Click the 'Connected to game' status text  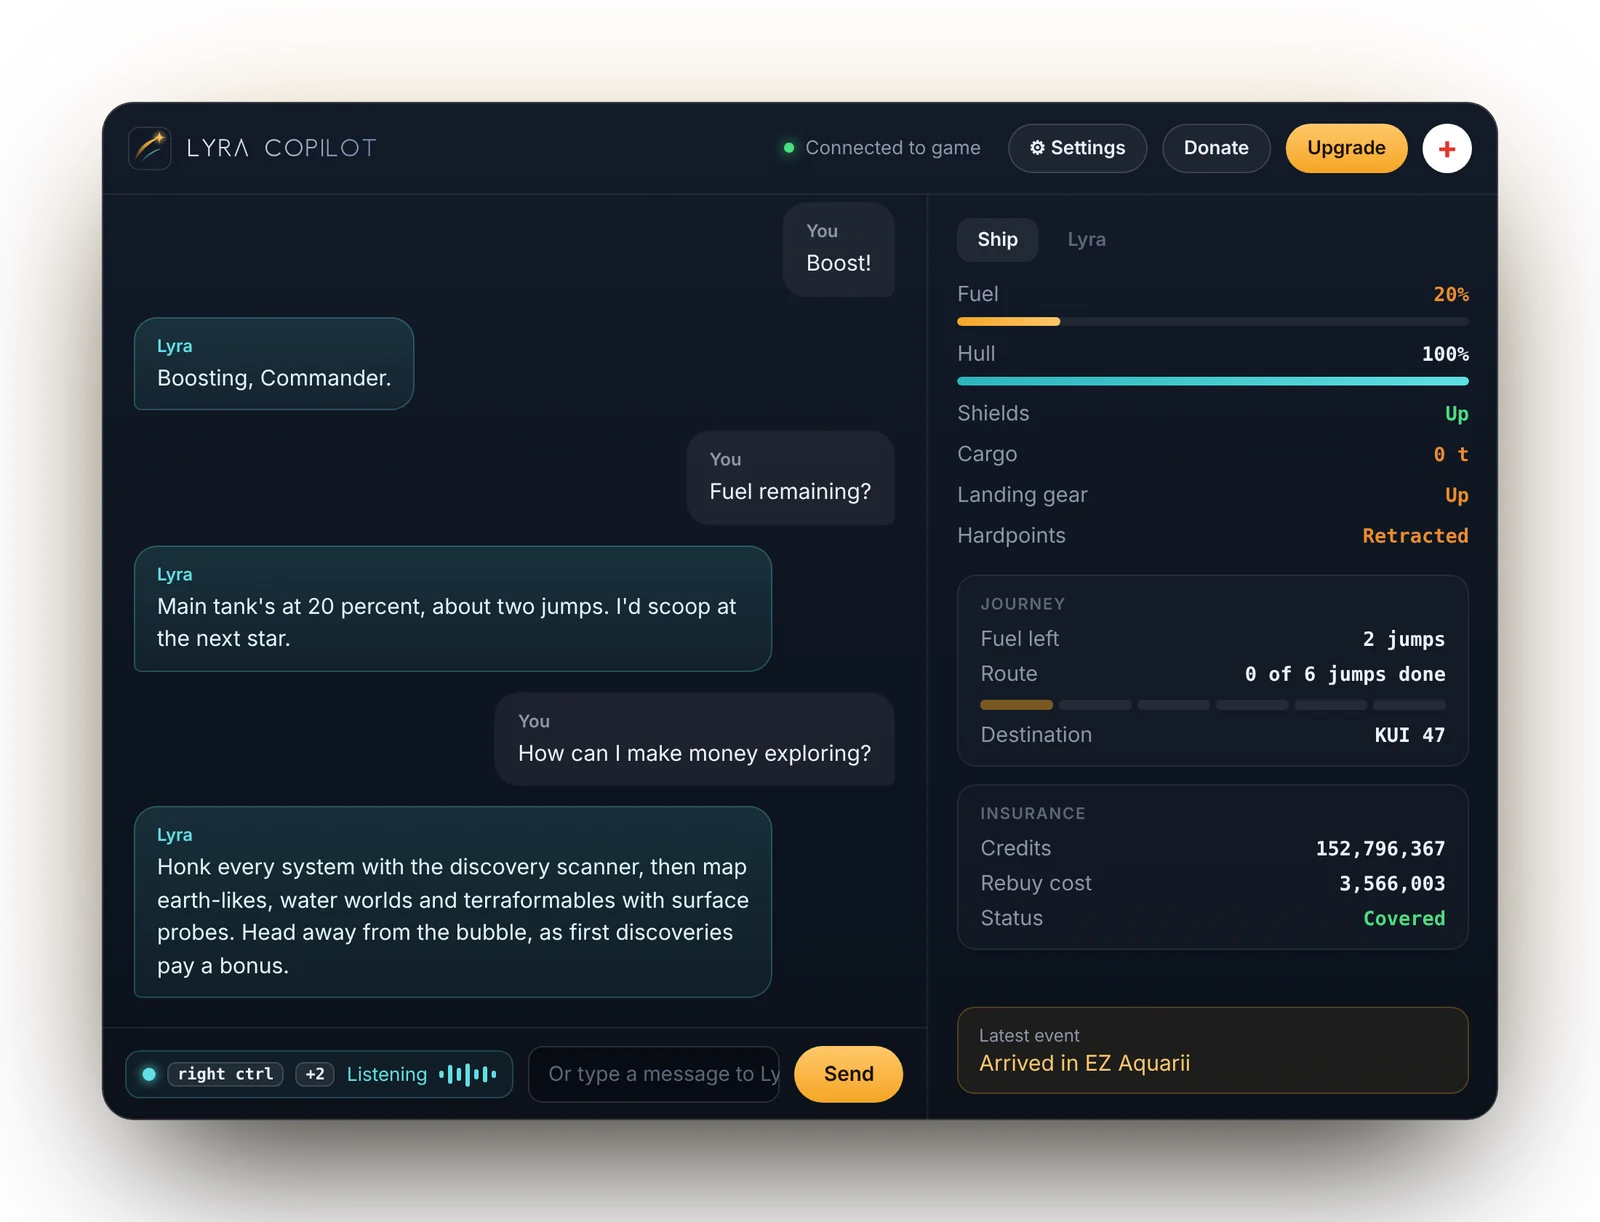[x=892, y=148]
